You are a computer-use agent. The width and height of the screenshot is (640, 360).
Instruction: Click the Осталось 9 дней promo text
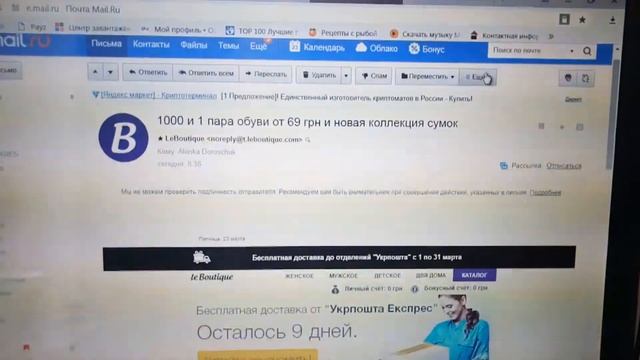pyautogui.click(x=277, y=332)
